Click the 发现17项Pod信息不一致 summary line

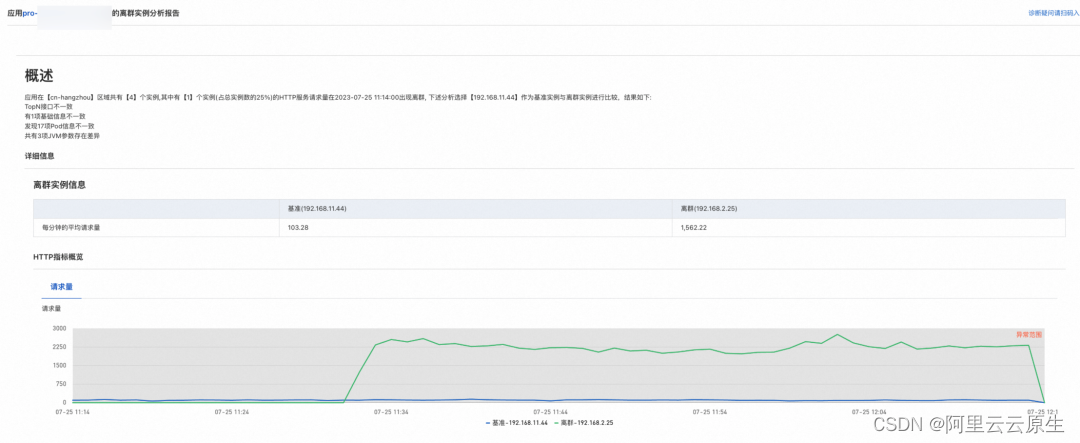point(59,126)
